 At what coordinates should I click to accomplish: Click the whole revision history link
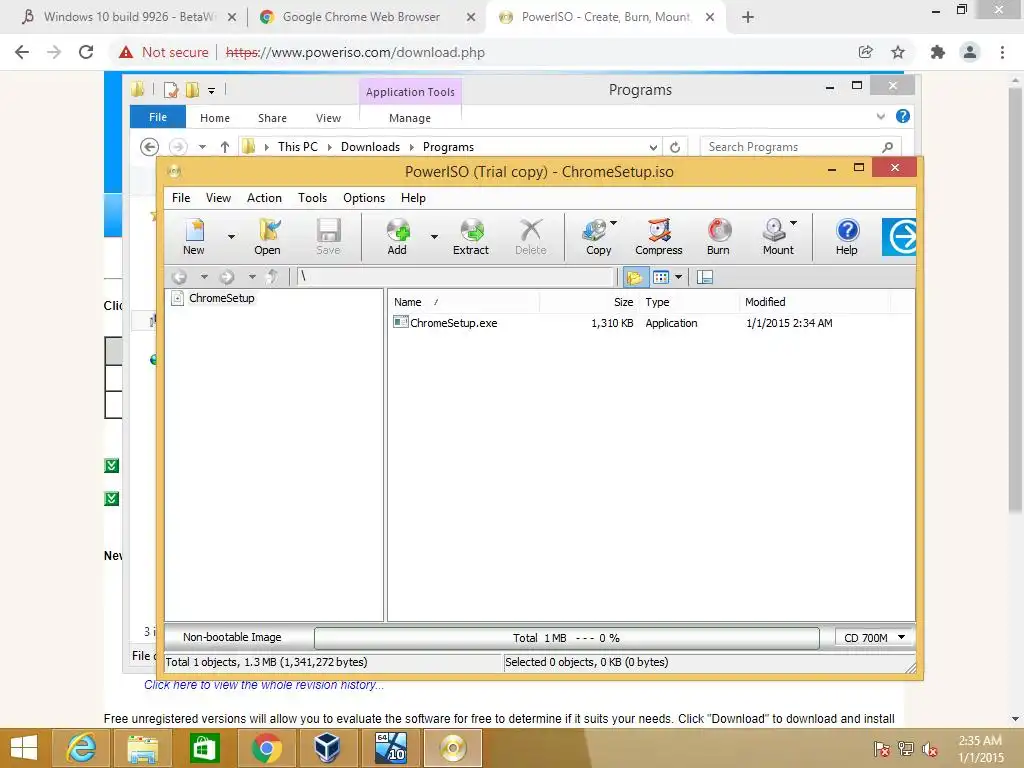[x=264, y=684]
